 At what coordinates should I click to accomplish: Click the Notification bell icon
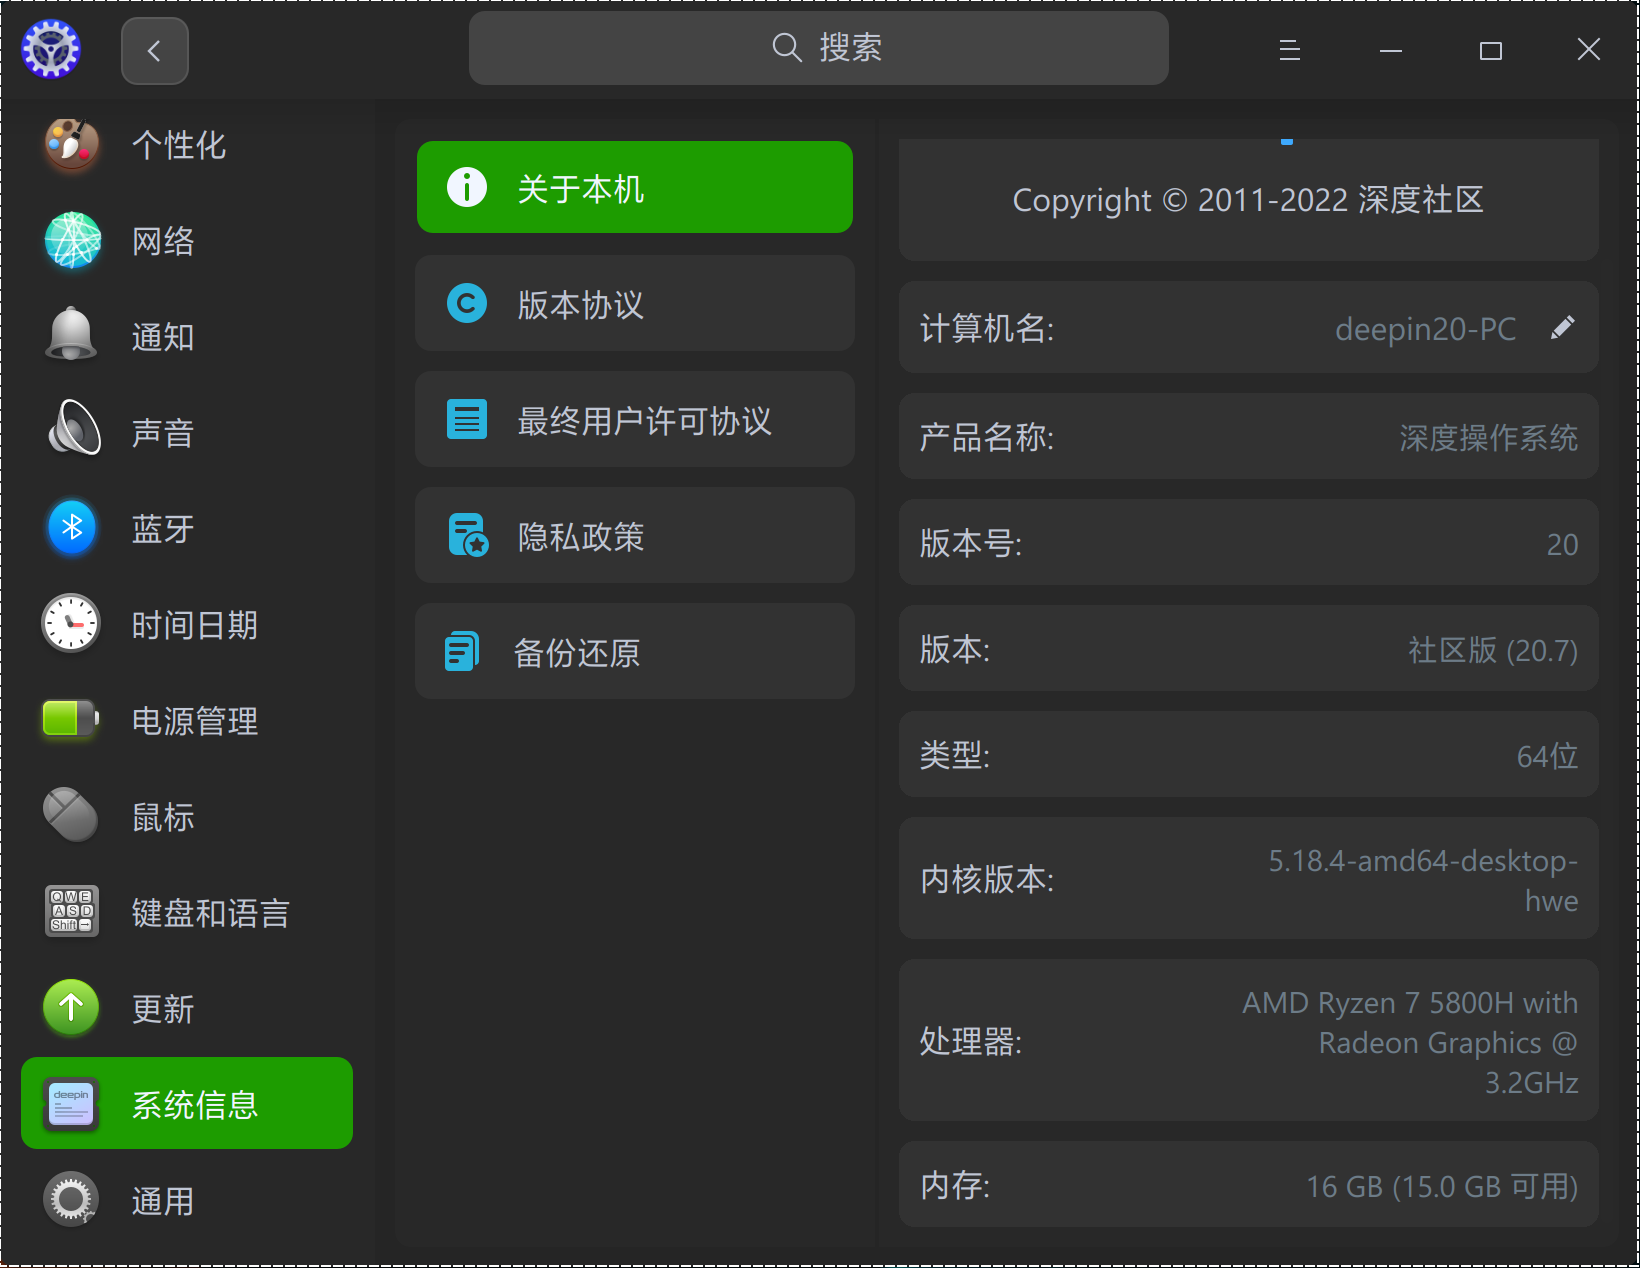coord(72,335)
